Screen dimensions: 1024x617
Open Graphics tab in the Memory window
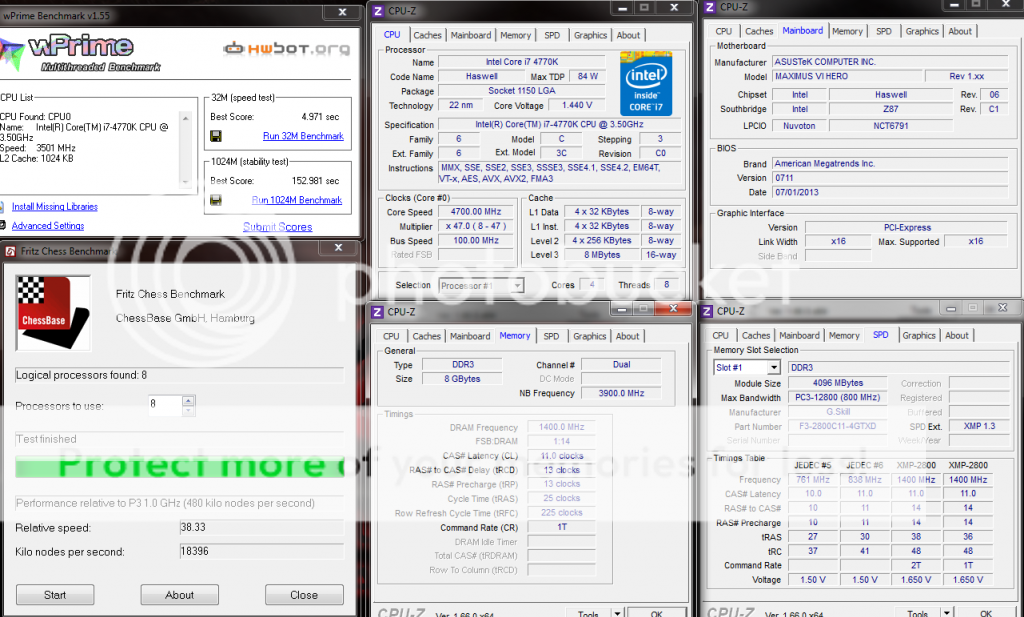[x=589, y=336]
